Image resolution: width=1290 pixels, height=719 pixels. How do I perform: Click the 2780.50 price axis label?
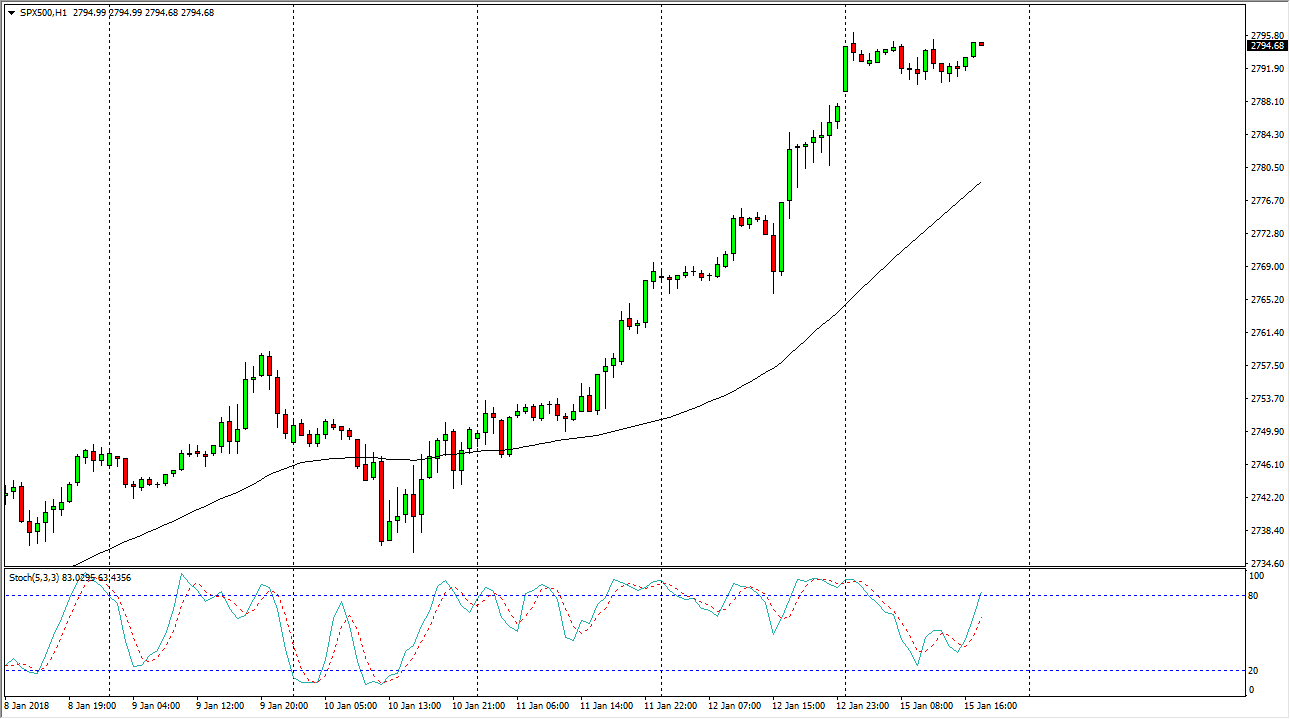pos(1266,168)
